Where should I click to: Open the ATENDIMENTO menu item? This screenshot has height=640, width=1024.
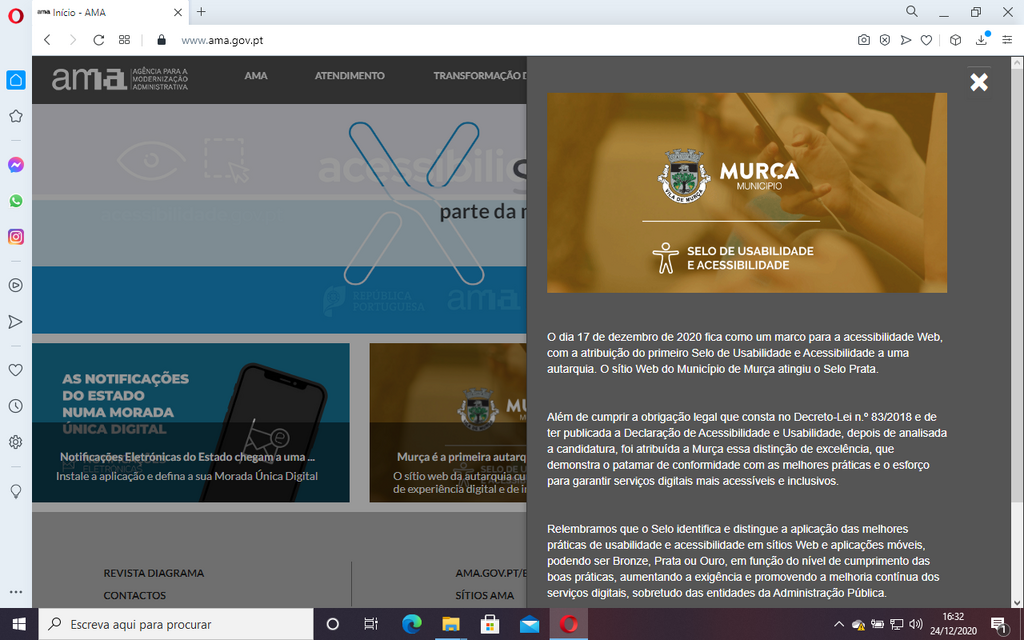pyautogui.click(x=349, y=76)
